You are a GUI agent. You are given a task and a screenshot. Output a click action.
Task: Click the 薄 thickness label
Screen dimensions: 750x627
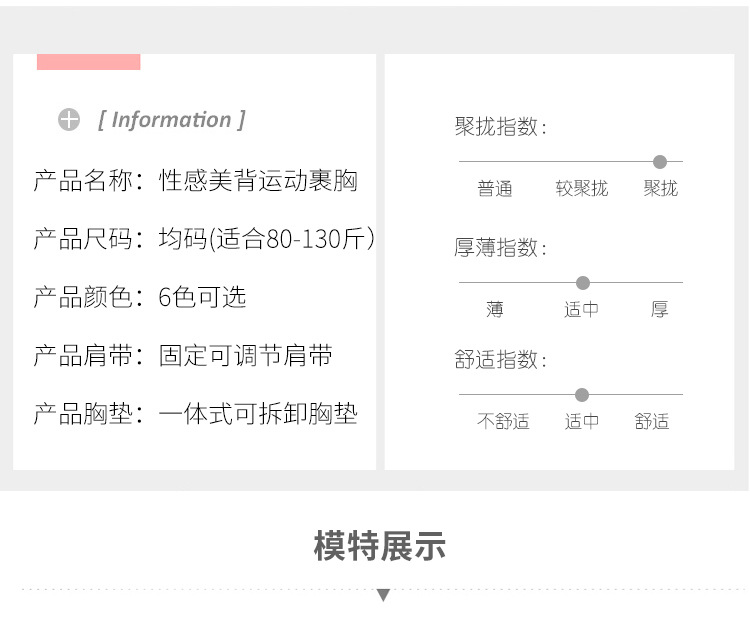495,309
